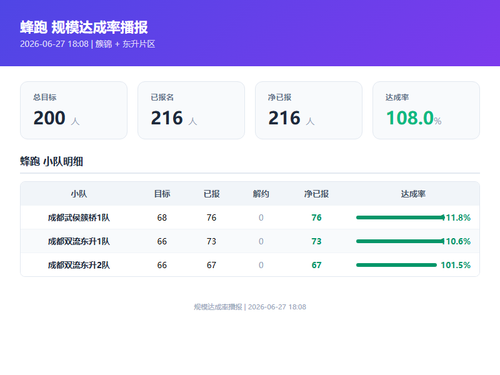Click target 66 in 东升2队 row
This screenshot has width=500, height=375.
(162, 265)
